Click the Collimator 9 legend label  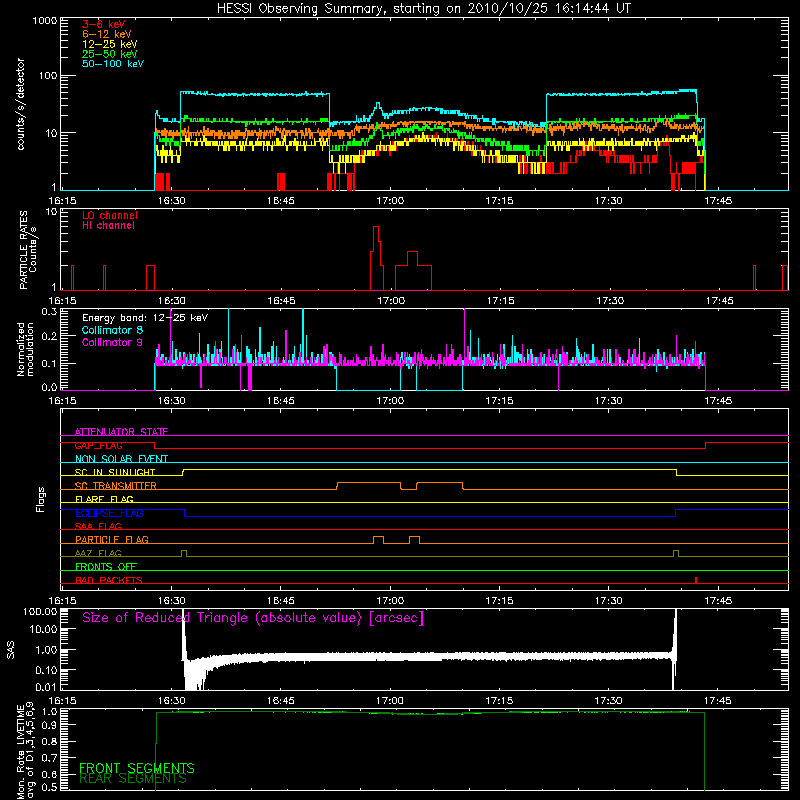pos(112,342)
